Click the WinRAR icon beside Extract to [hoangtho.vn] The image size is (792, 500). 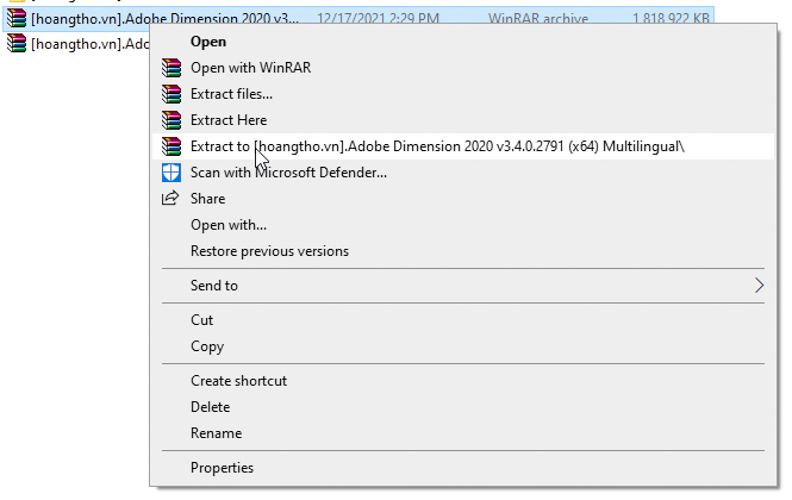click(x=171, y=146)
